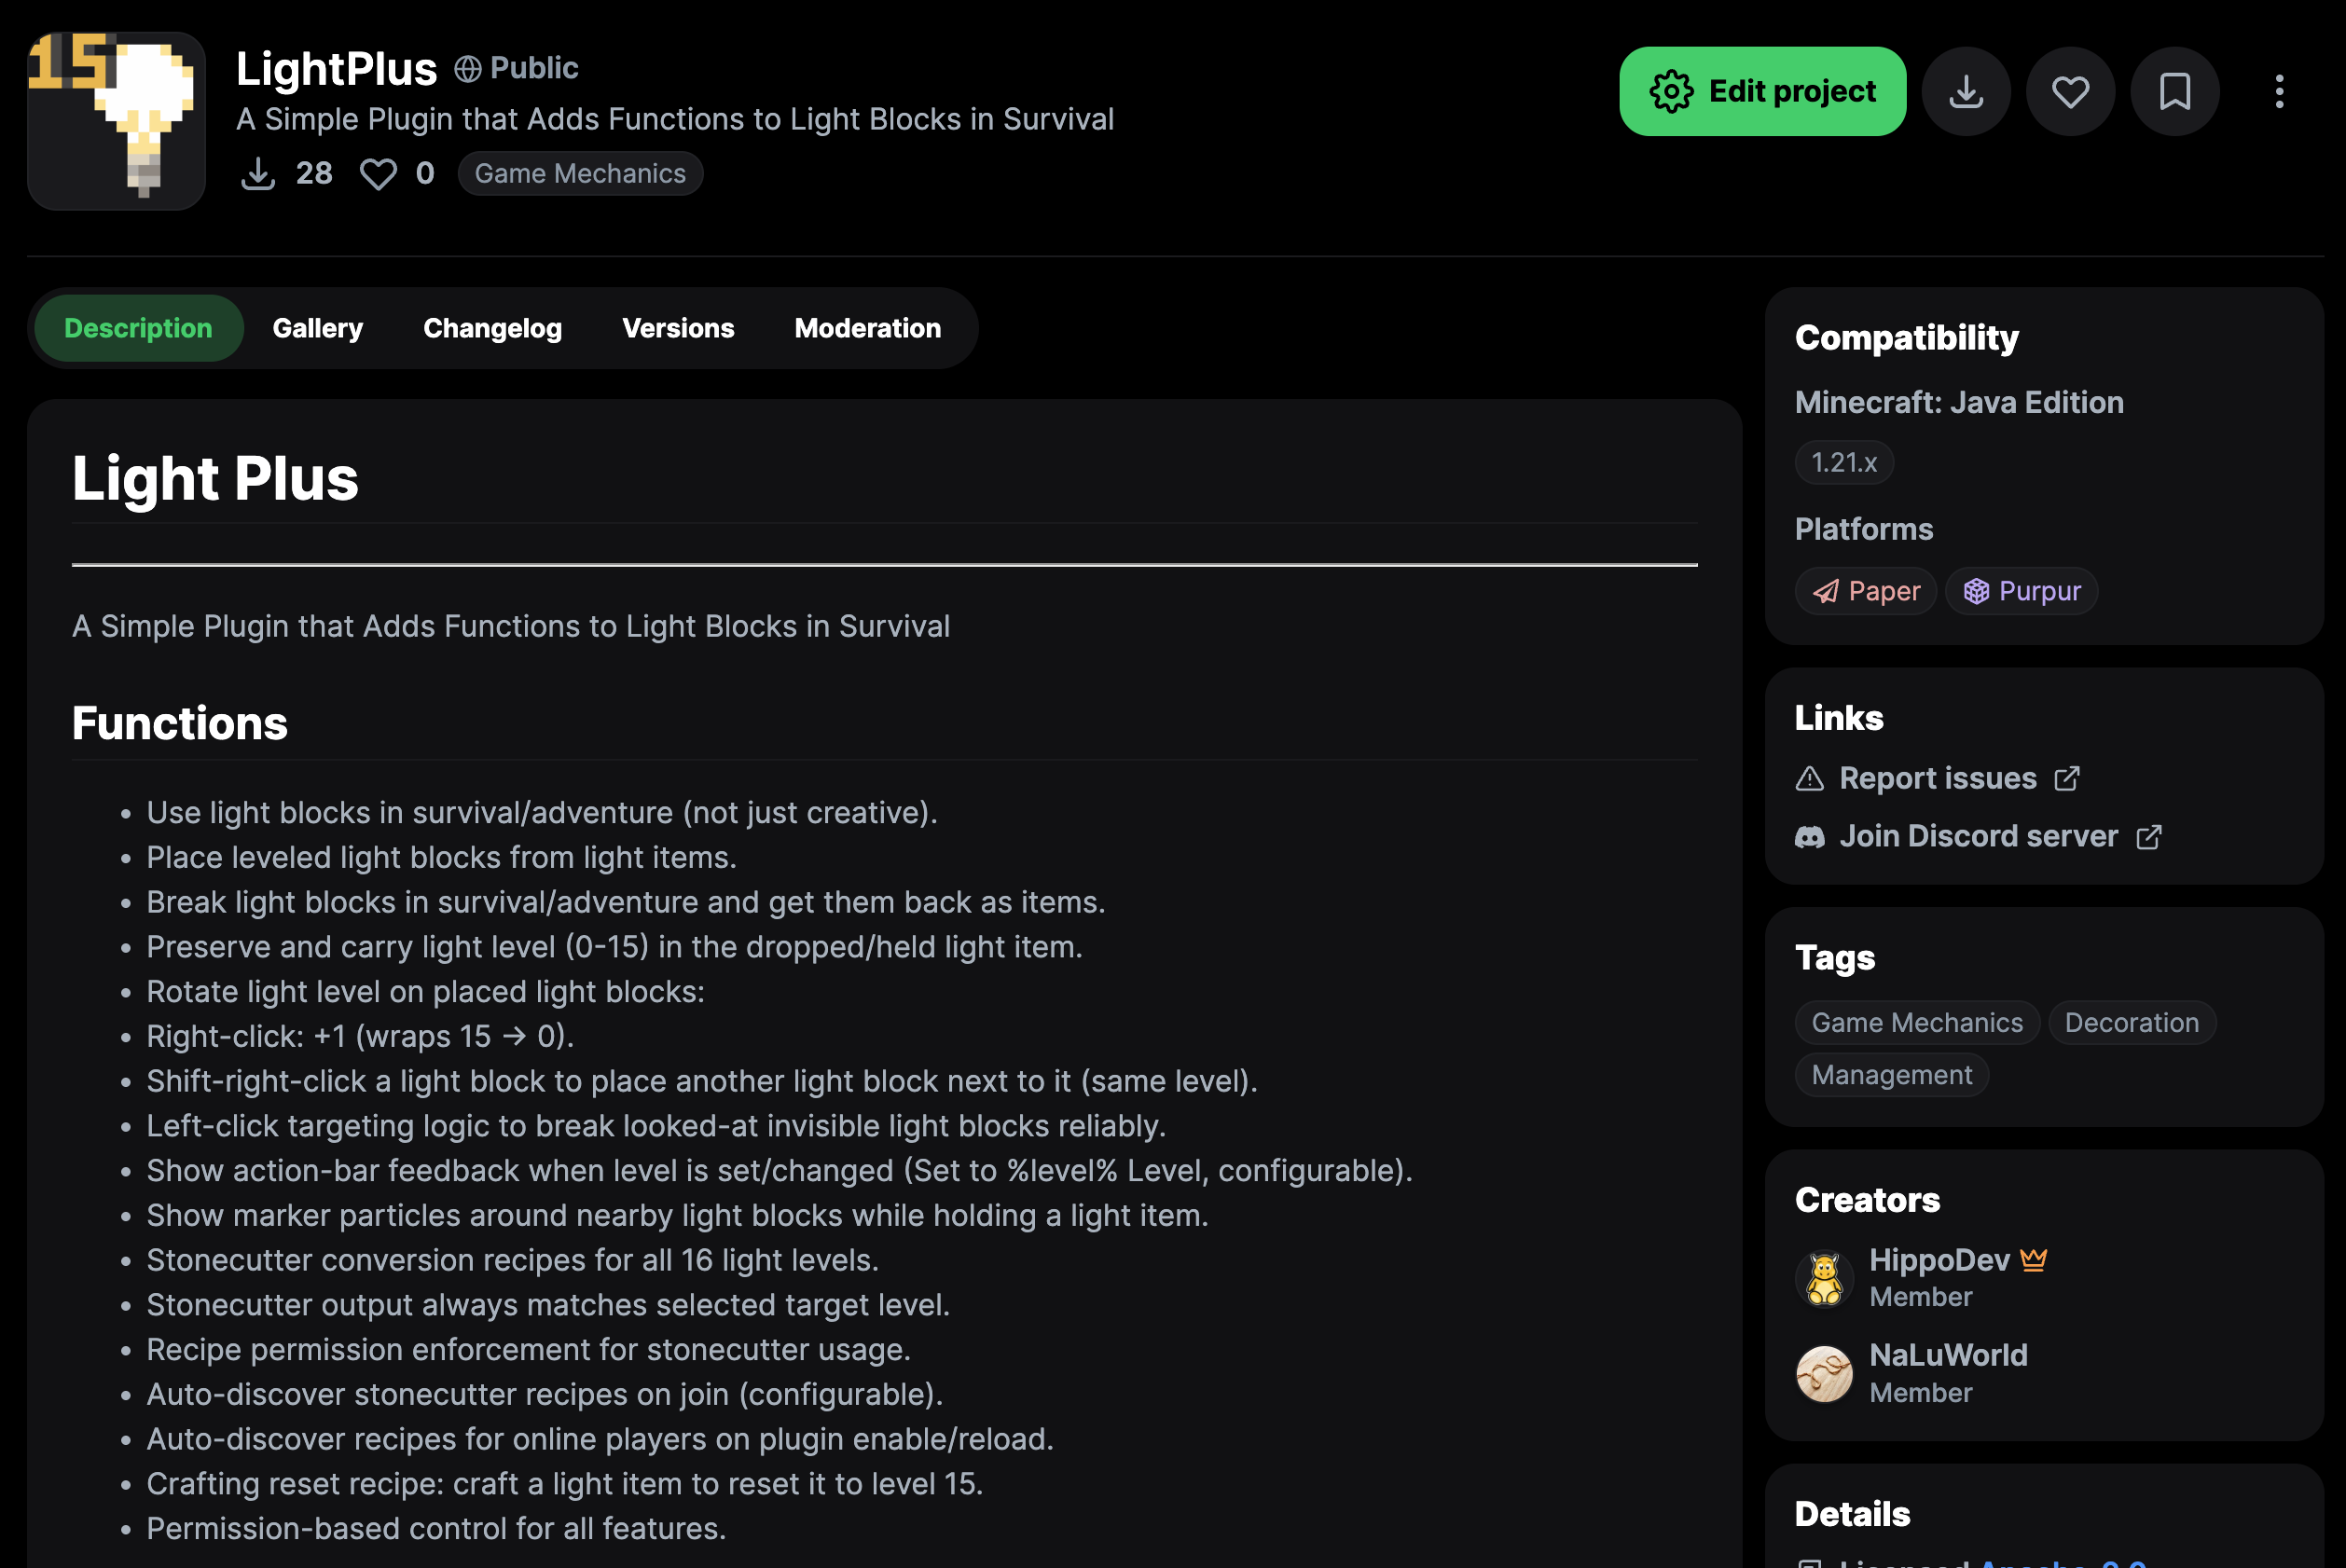Go to the Versions tab
This screenshot has height=1568, width=2346.
[678, 328]
